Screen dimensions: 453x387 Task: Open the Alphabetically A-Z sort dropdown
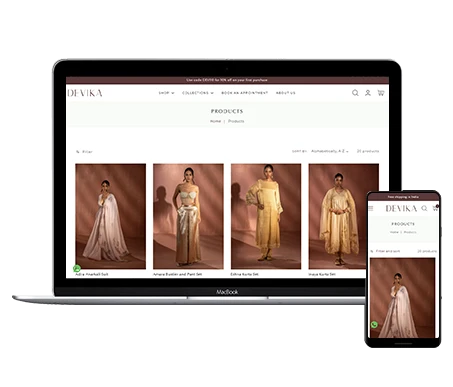click(330, 151)
